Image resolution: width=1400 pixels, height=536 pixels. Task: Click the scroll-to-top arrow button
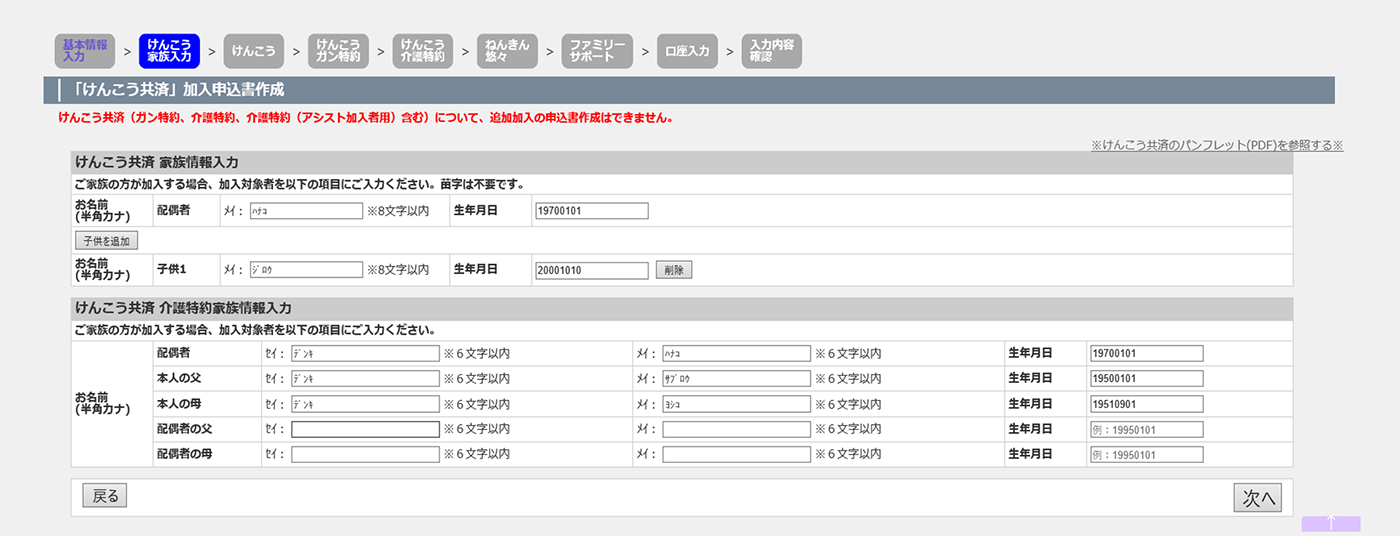[1330, 523]
